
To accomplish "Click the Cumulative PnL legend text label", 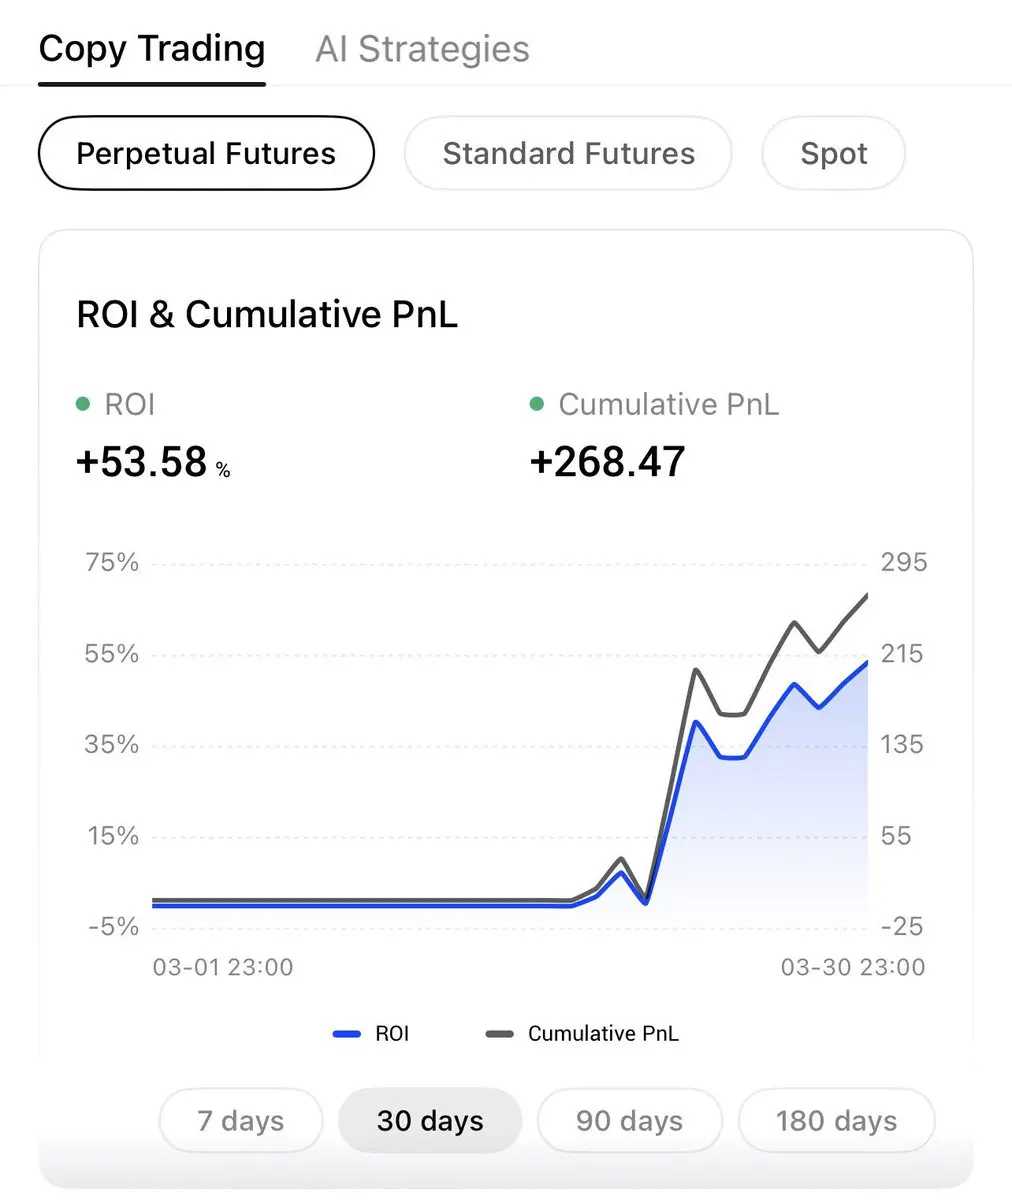I will (x=603, y=1034).
